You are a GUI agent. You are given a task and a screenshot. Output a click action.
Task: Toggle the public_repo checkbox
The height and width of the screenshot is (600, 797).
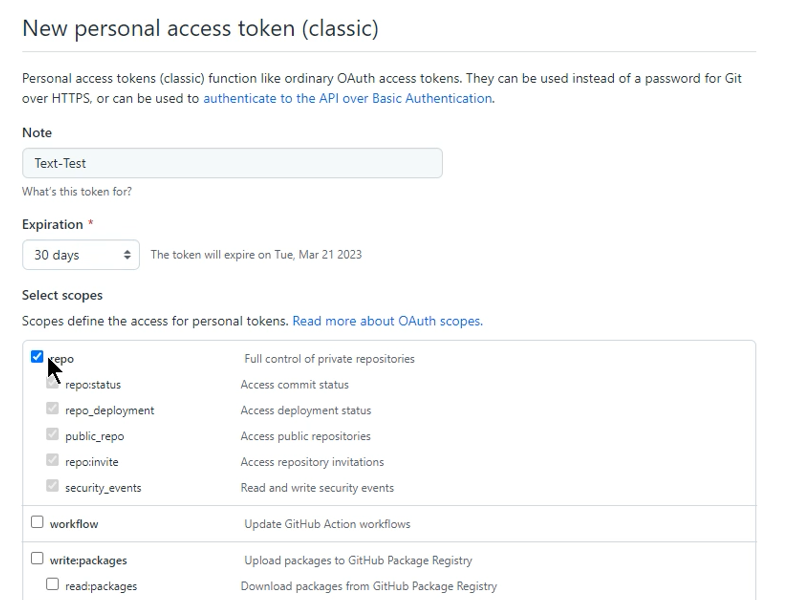click(x=53, y=434)
